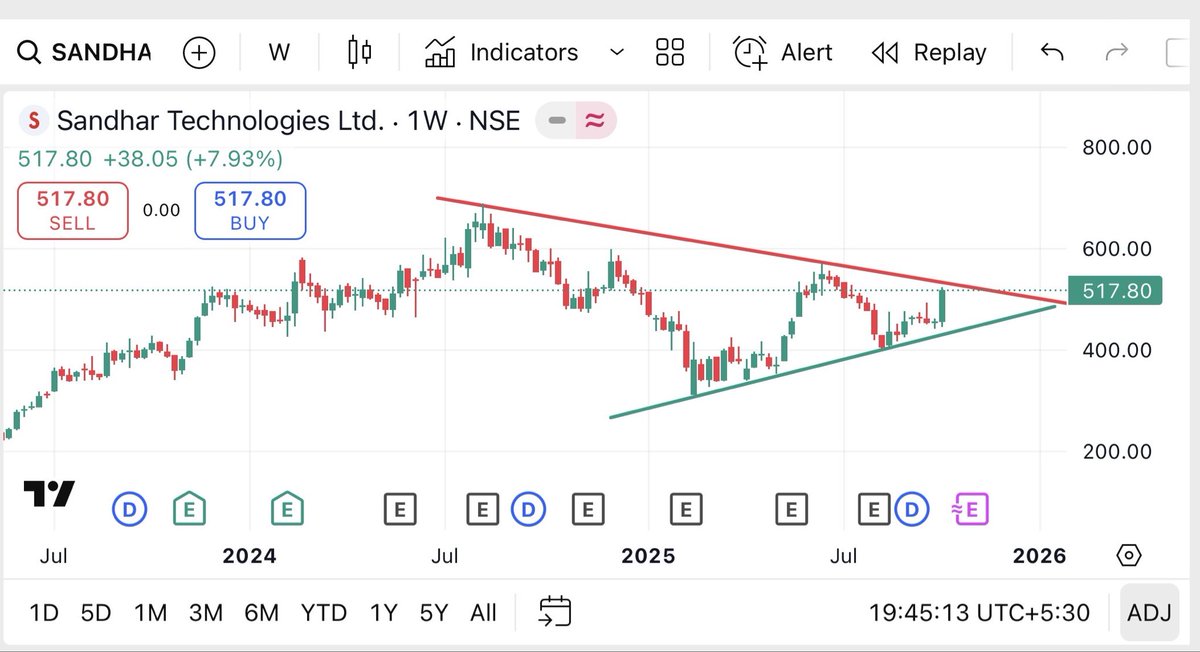Open the W weekly interval selector
Image resolution: width=1200 pixels, height=652 pixels.
point(279,52)
